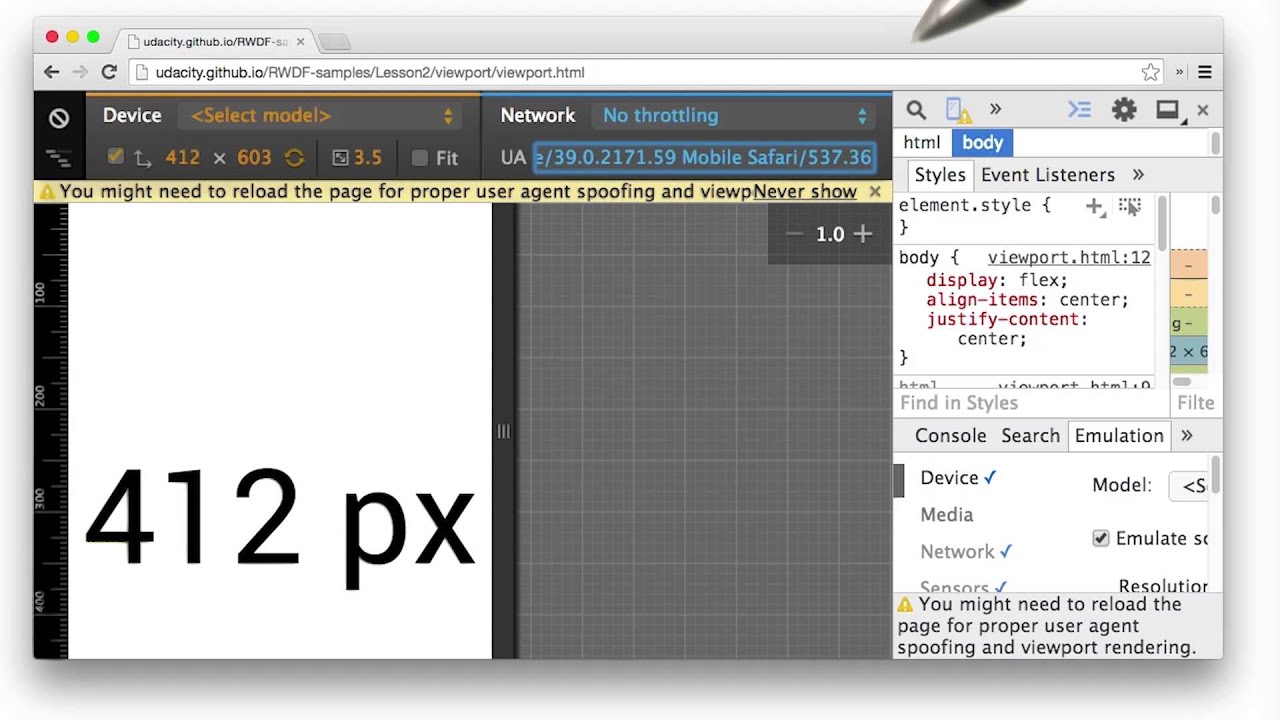This screenshot has width=1280, height=720.
Task: Enable the Fit checkbox
Action: [x=420, y=158]
